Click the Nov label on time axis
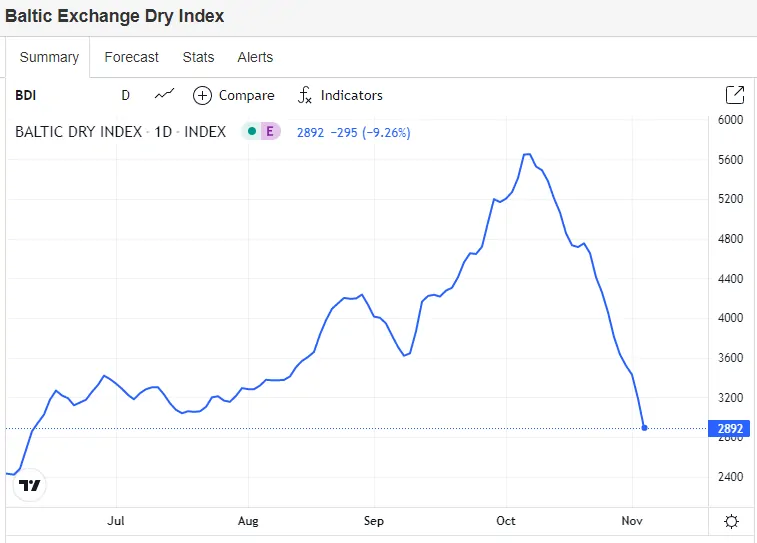This screenshot has height=543, width=757. pos(632,521)
